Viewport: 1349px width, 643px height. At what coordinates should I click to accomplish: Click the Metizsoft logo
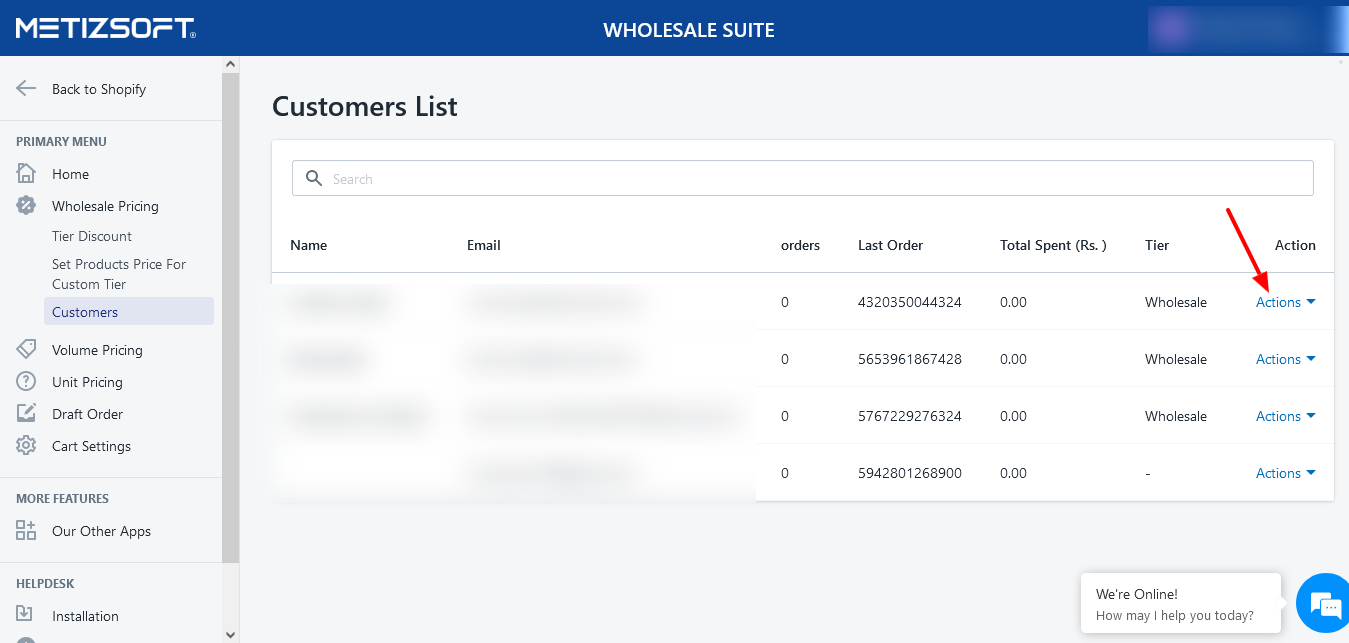tap(105, 28)
